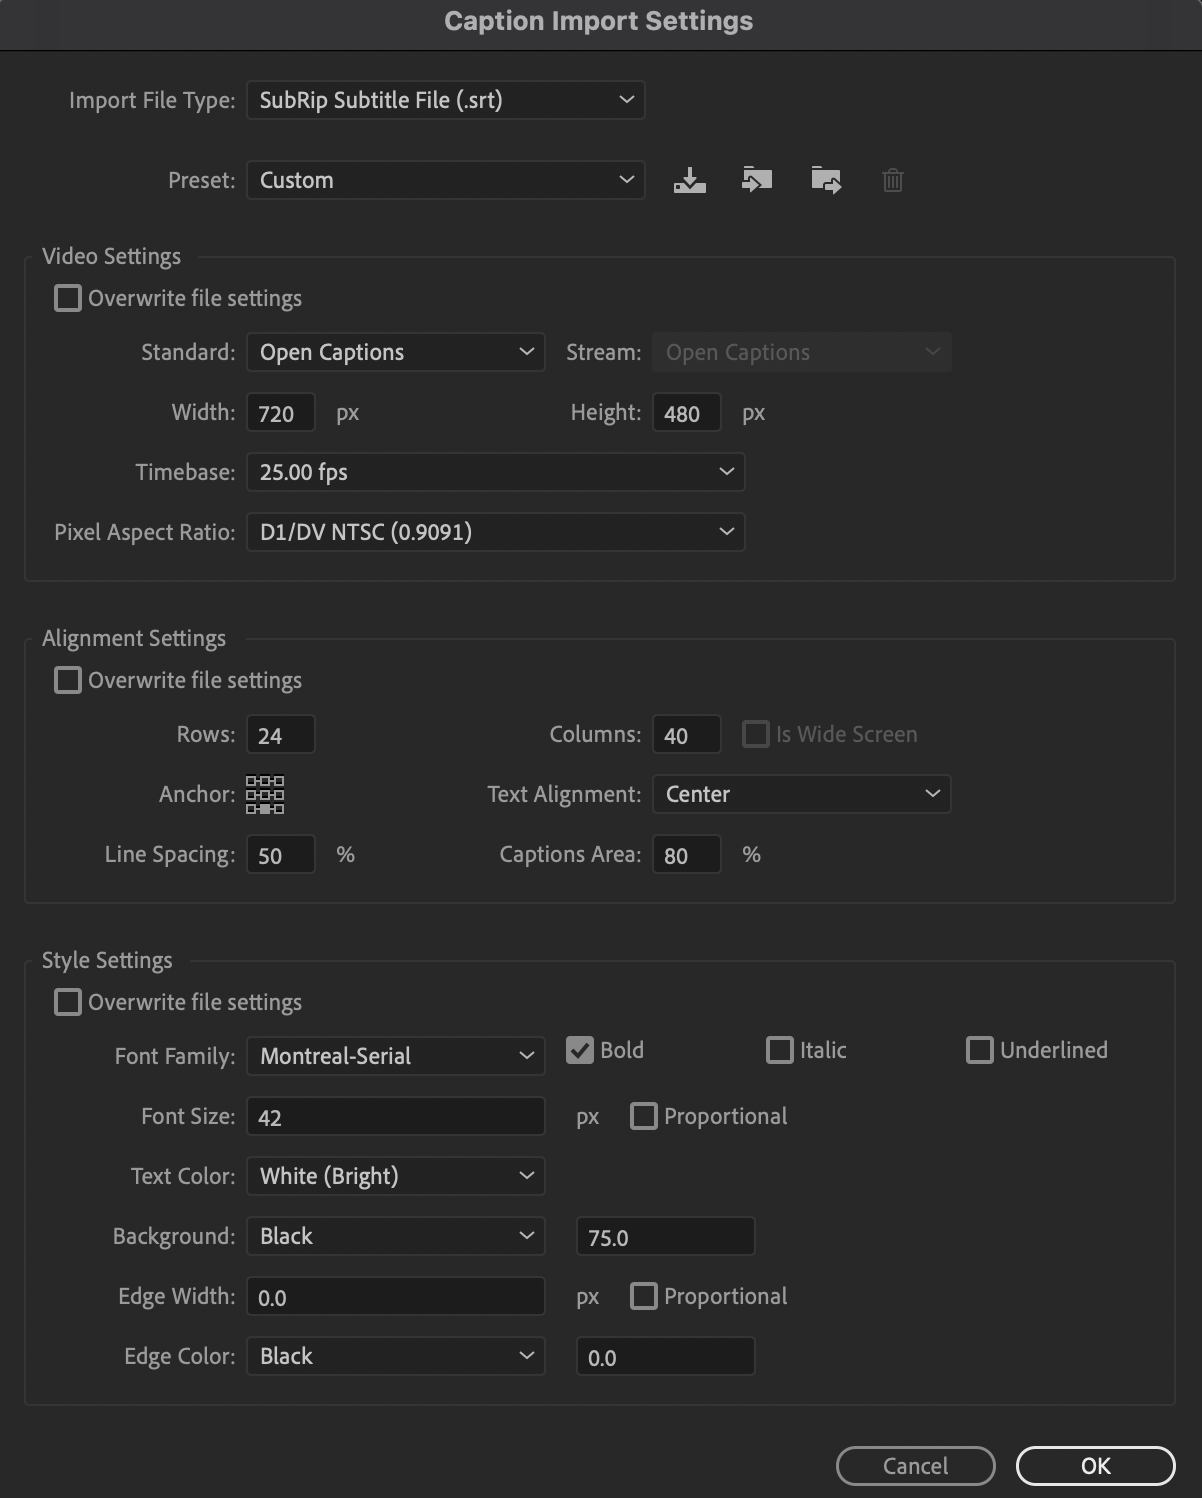Click the OK button
The image size is (1202, 1498).
[x=1095, y=1465]
